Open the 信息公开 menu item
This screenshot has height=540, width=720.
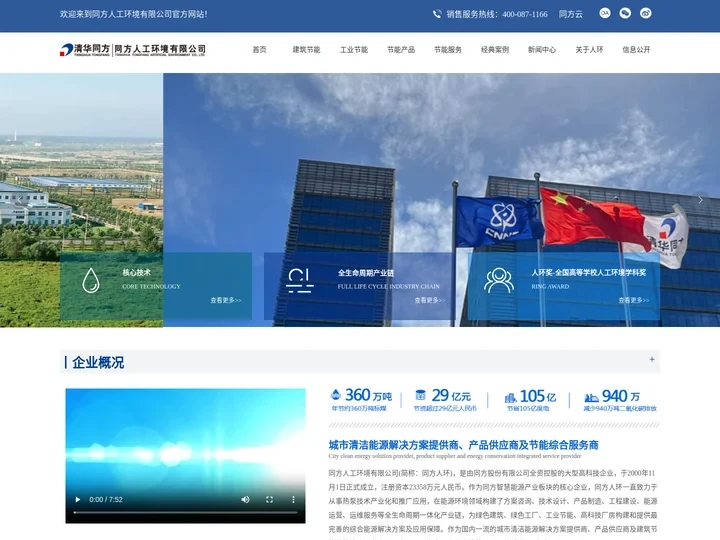click(636, 50)
